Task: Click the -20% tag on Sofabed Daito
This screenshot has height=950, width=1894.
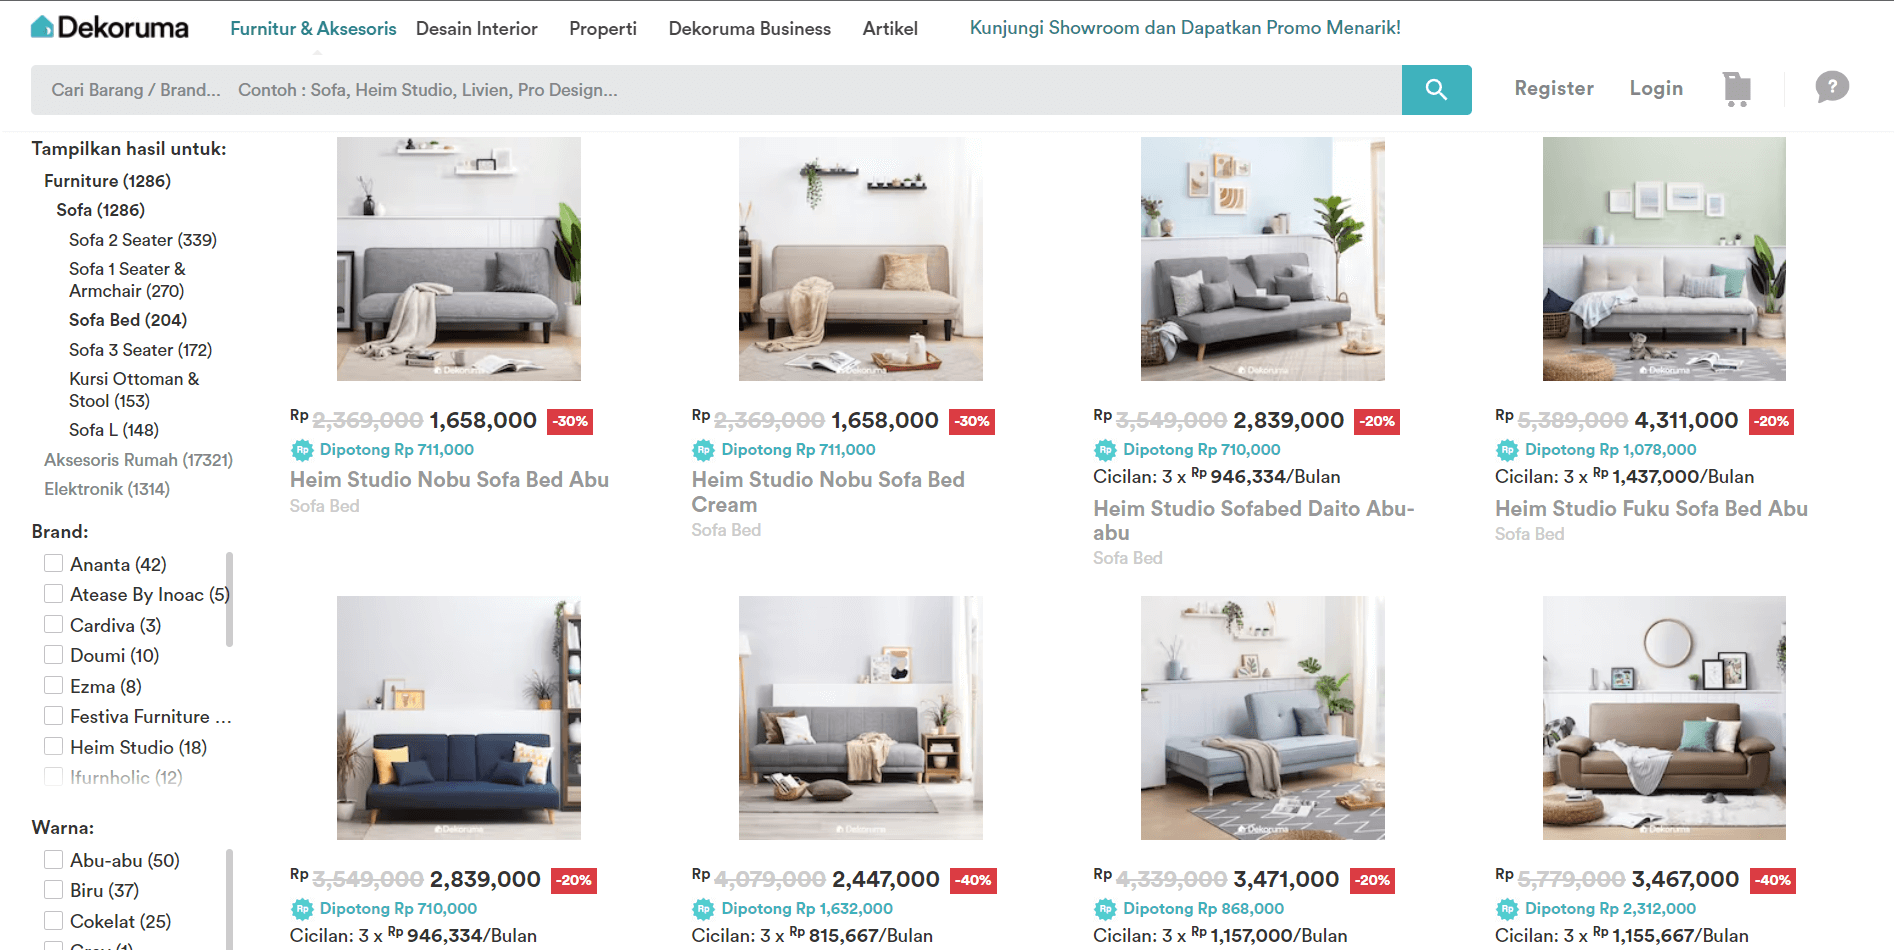Action: 1377,421
